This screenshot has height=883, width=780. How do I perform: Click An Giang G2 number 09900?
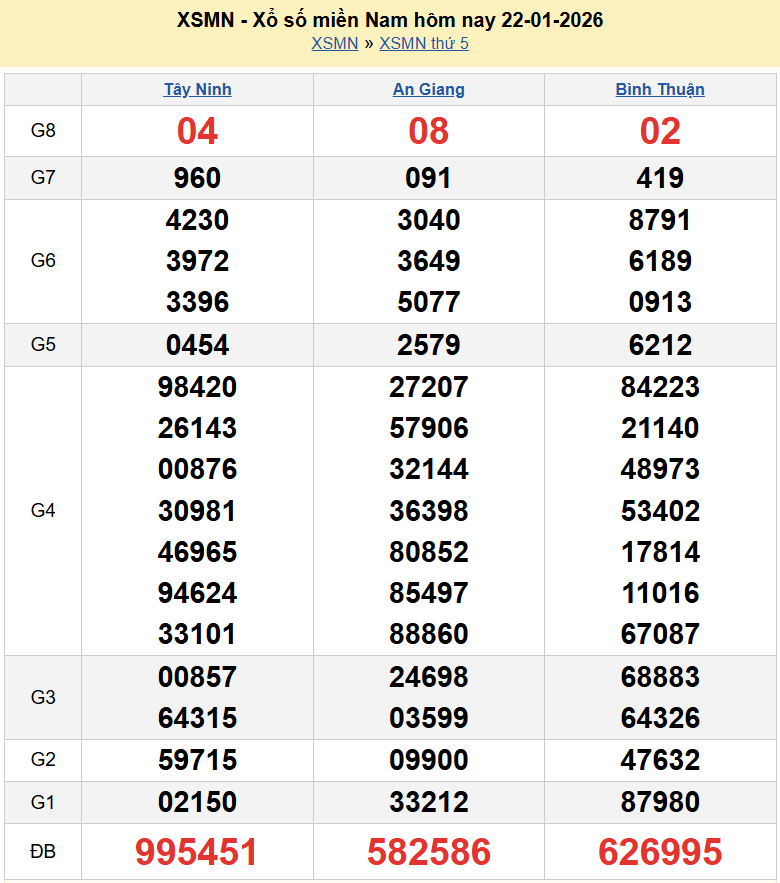[429, 760]
